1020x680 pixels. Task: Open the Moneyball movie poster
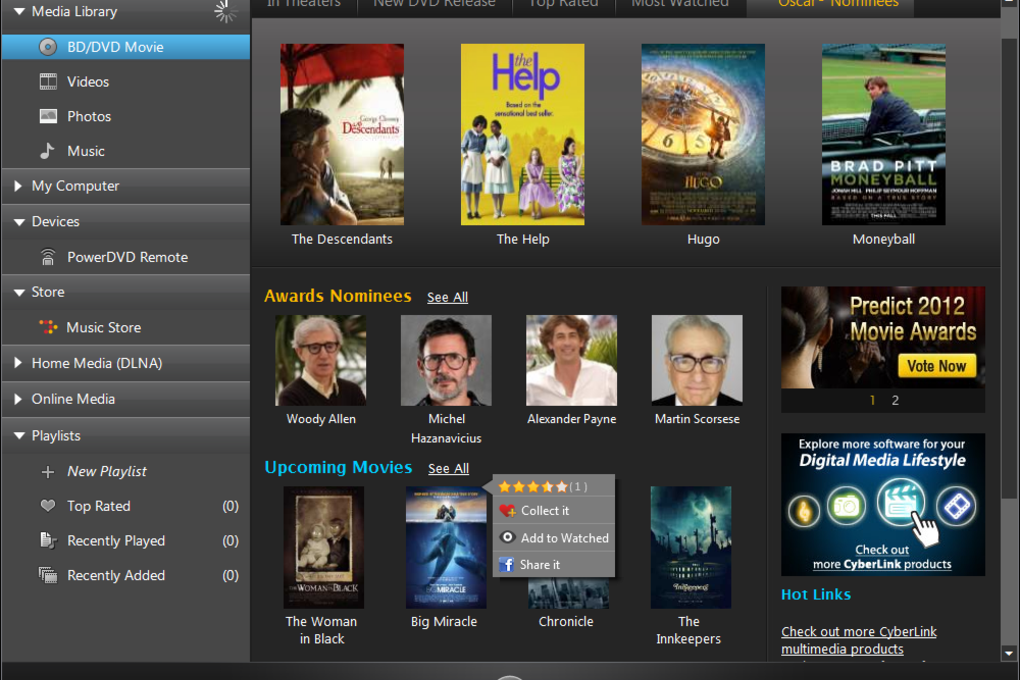[883, 134]
